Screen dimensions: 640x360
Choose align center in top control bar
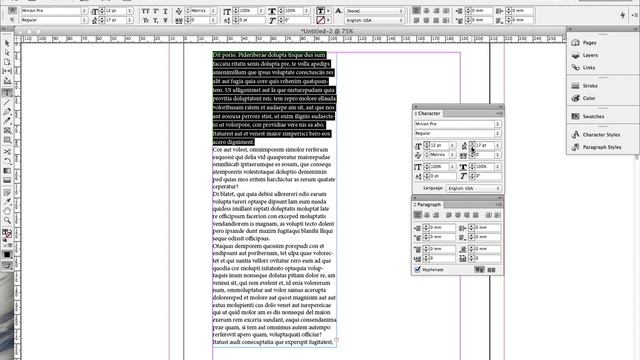(x=426, y=11)
